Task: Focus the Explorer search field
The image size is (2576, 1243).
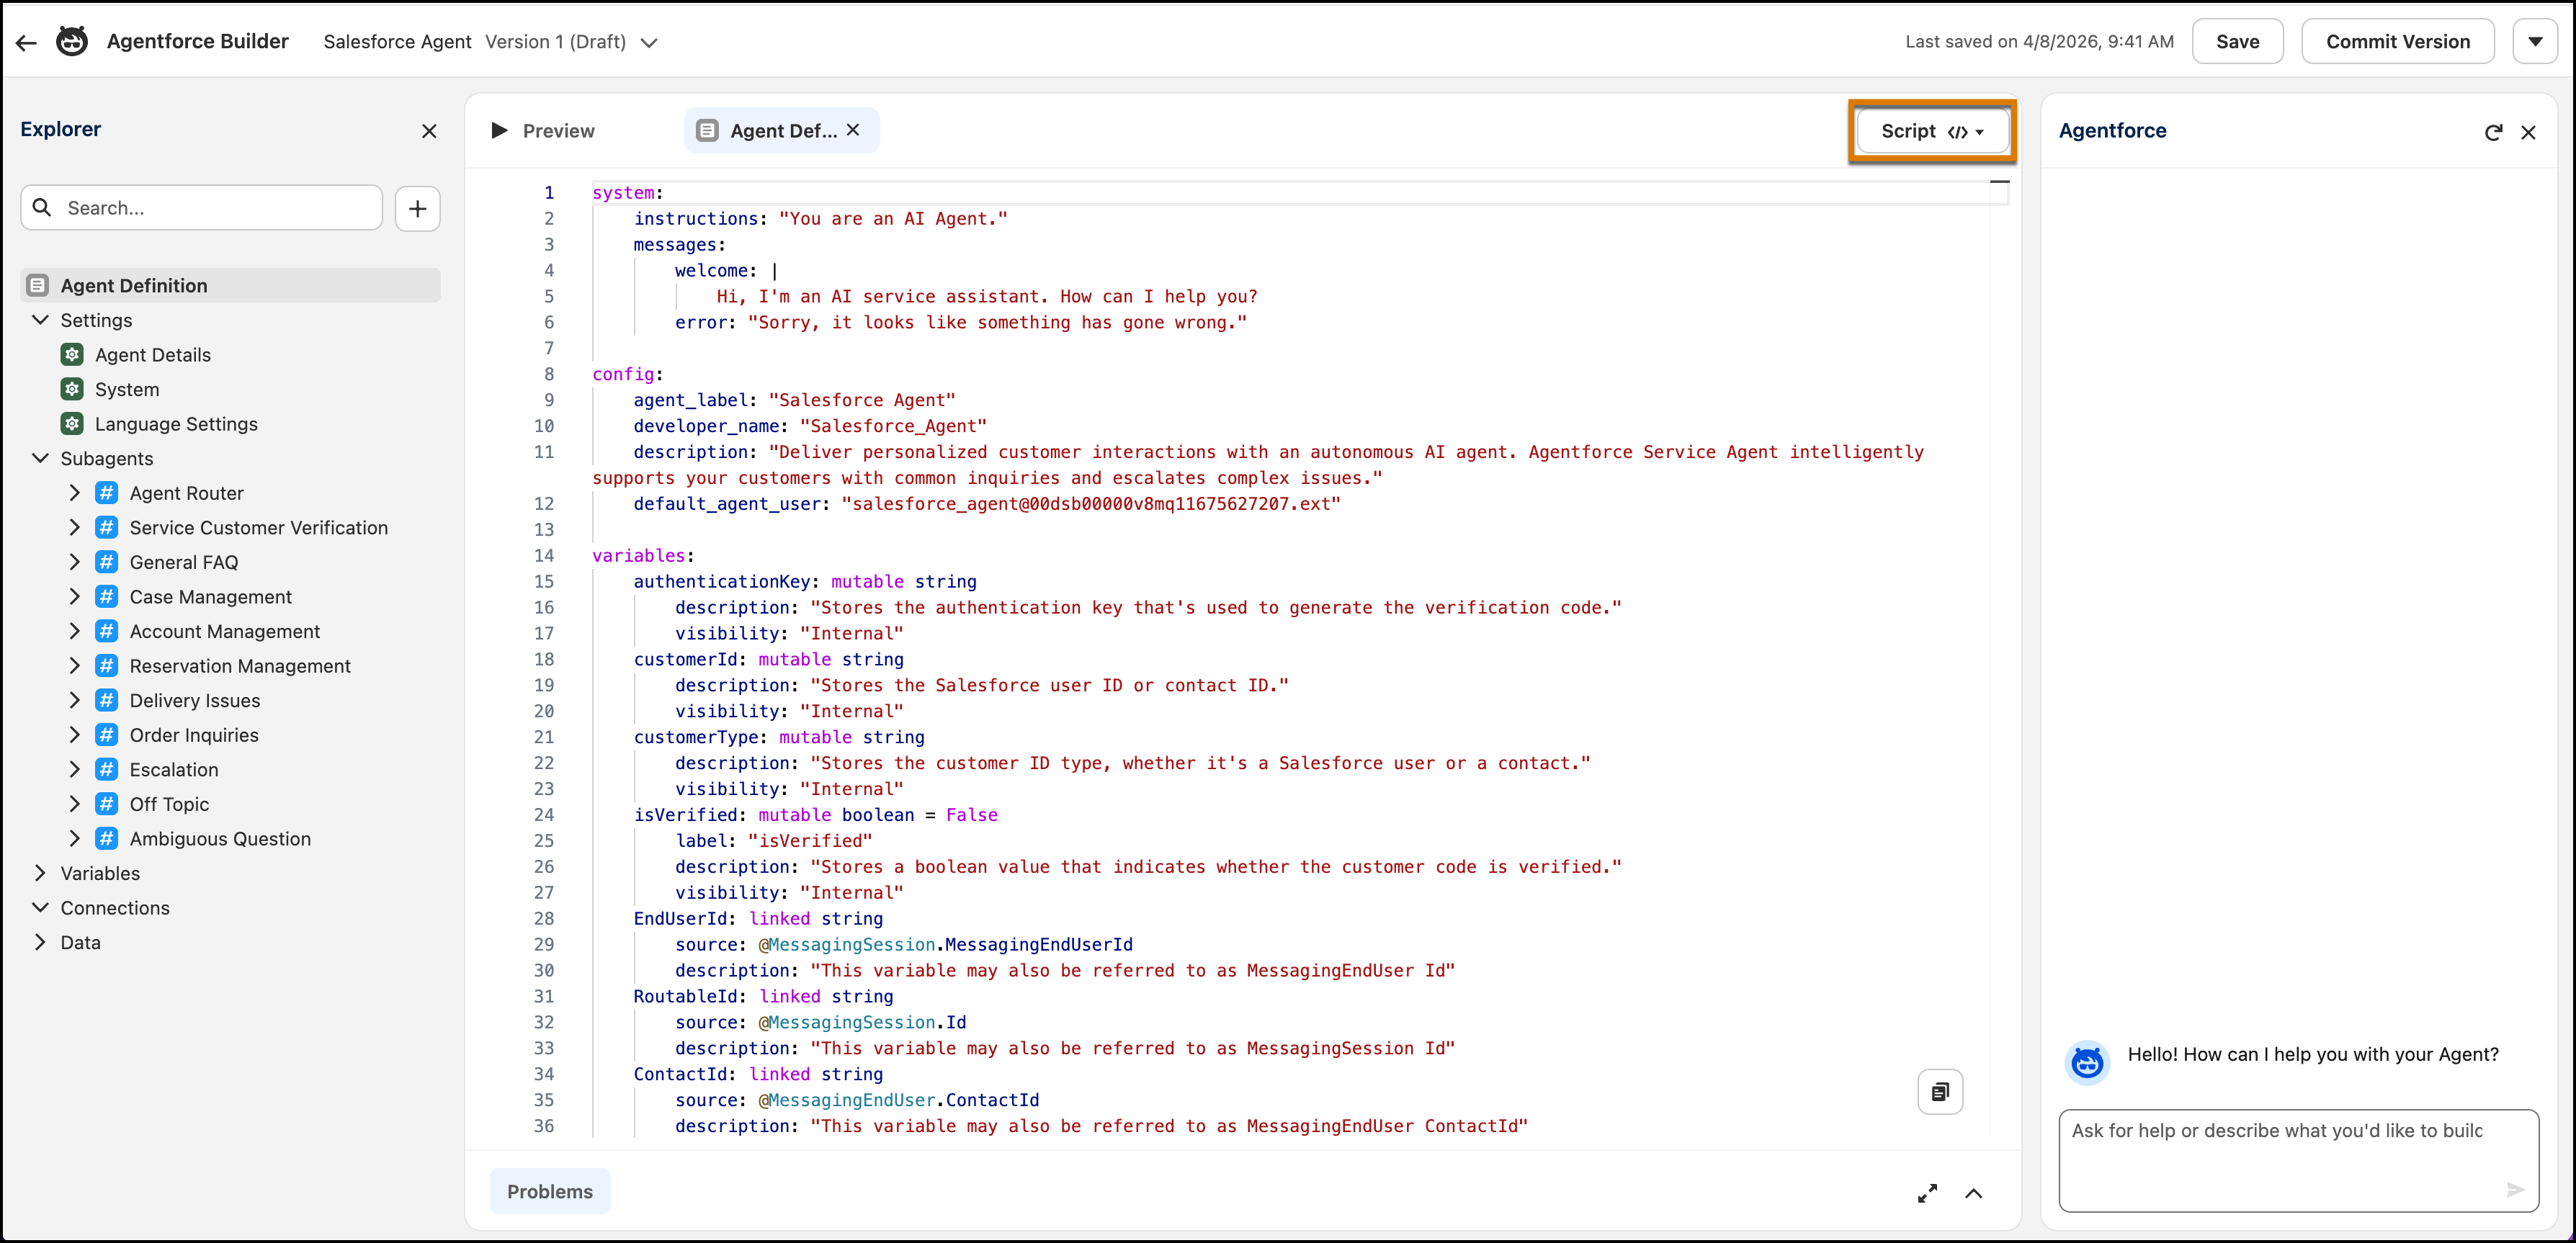Action: (201, 208)
